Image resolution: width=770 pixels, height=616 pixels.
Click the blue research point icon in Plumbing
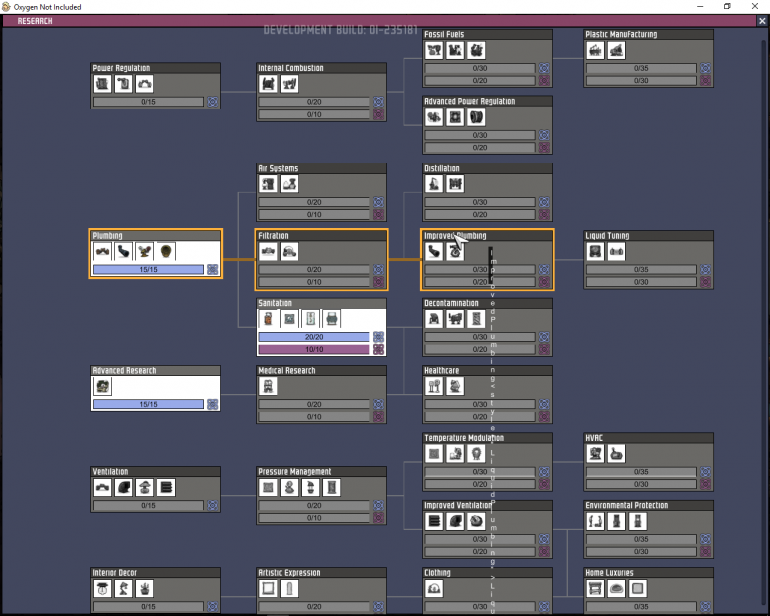[213, 269]
